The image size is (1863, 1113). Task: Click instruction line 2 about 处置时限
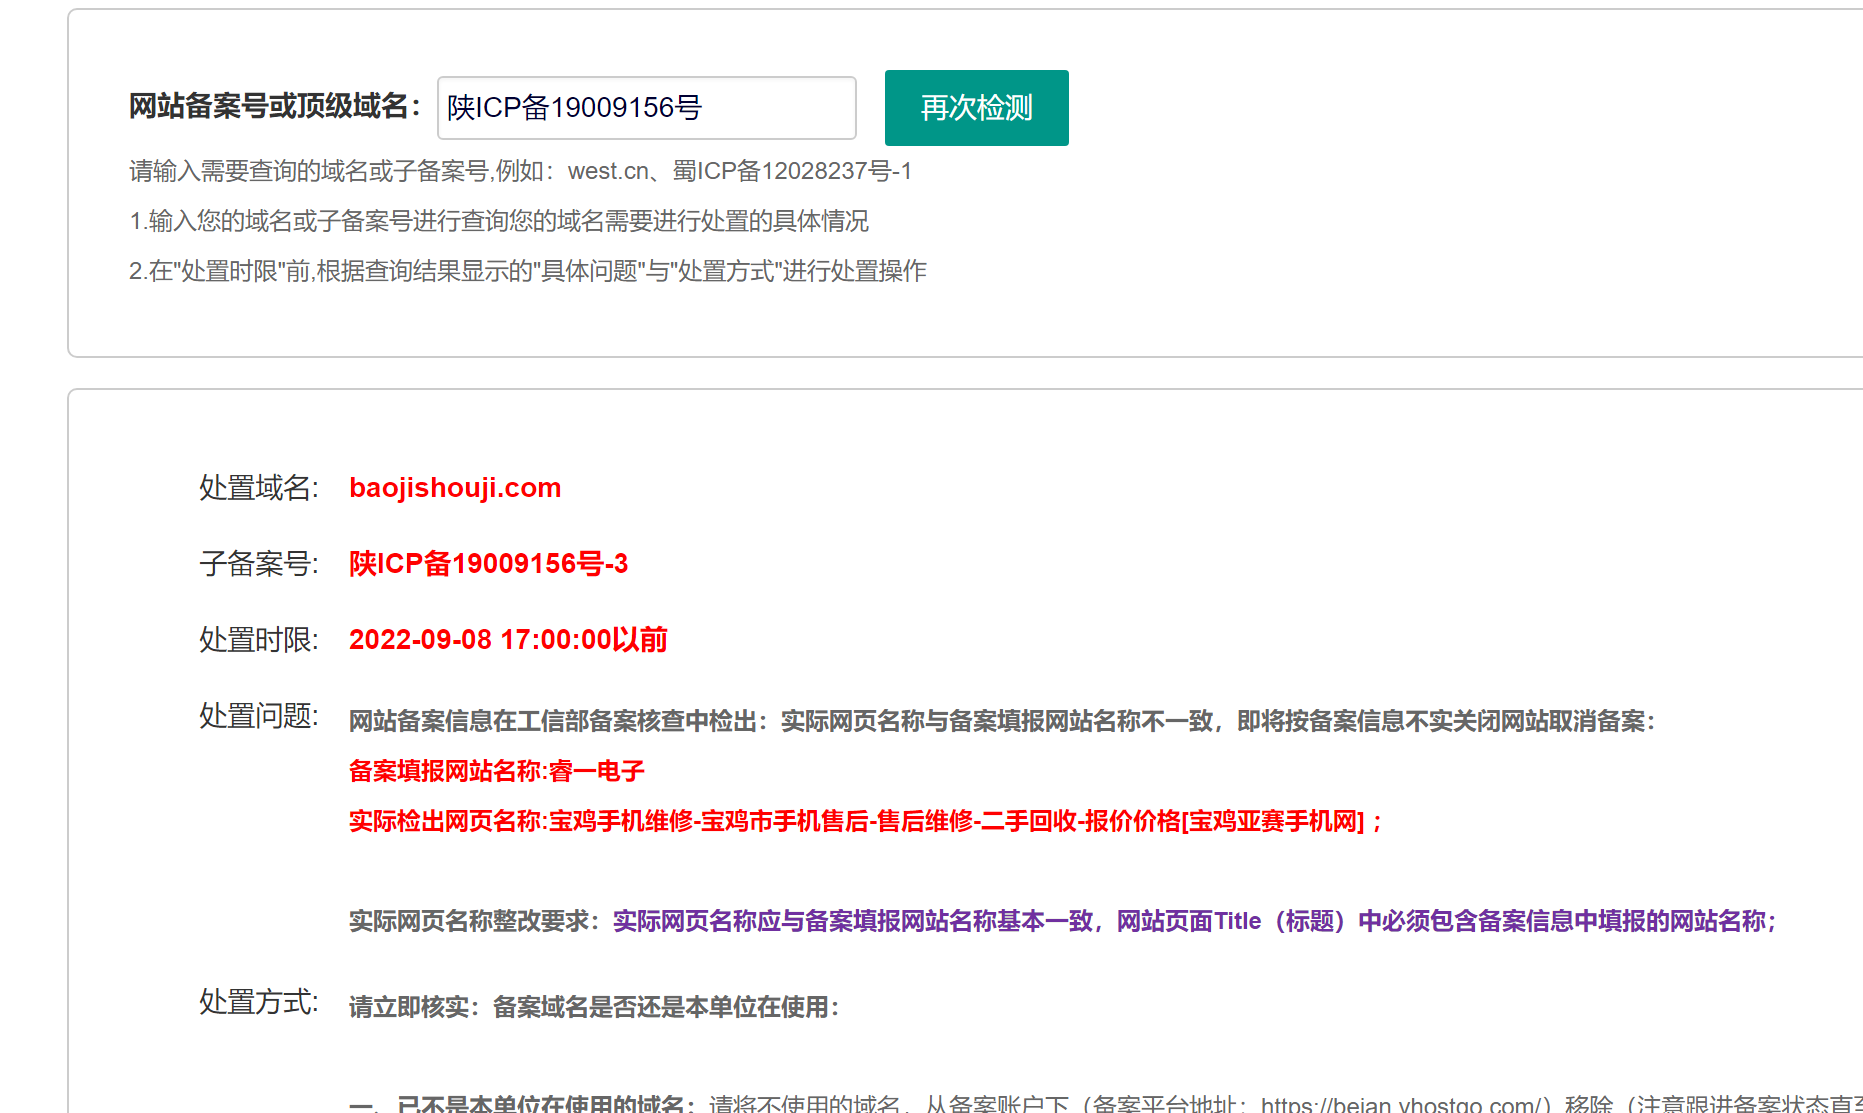pos(527,271)
